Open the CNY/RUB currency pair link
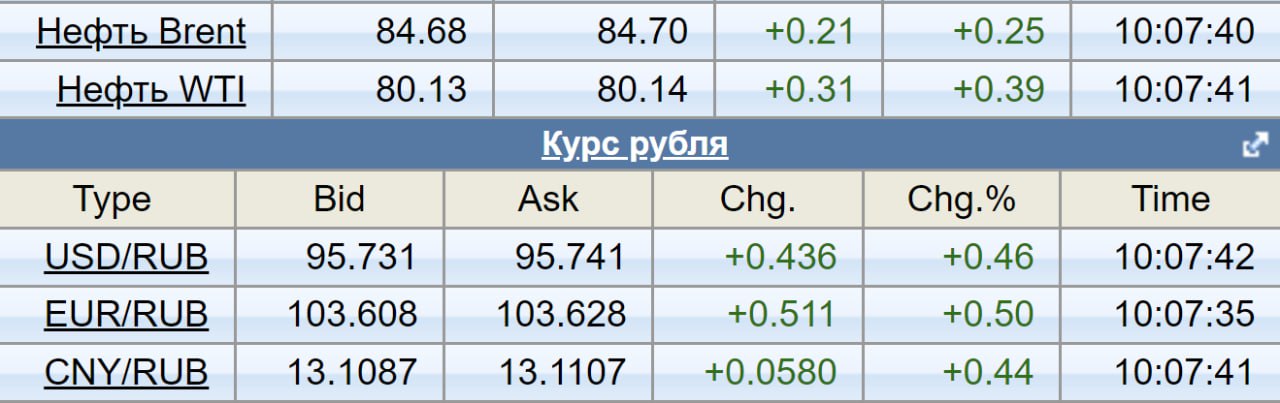This screenshot has width=1280, height=403. point(126,373)
